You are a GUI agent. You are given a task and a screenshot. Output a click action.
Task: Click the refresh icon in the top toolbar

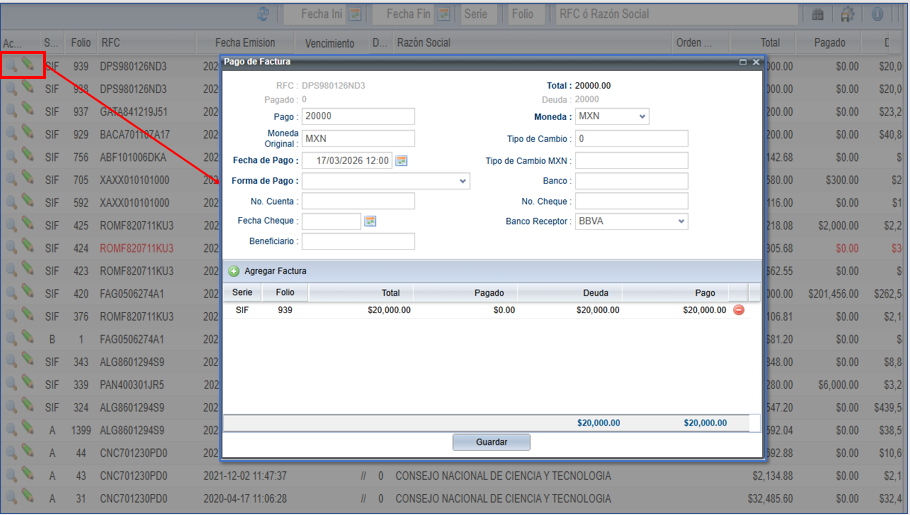tap(264, 14)
